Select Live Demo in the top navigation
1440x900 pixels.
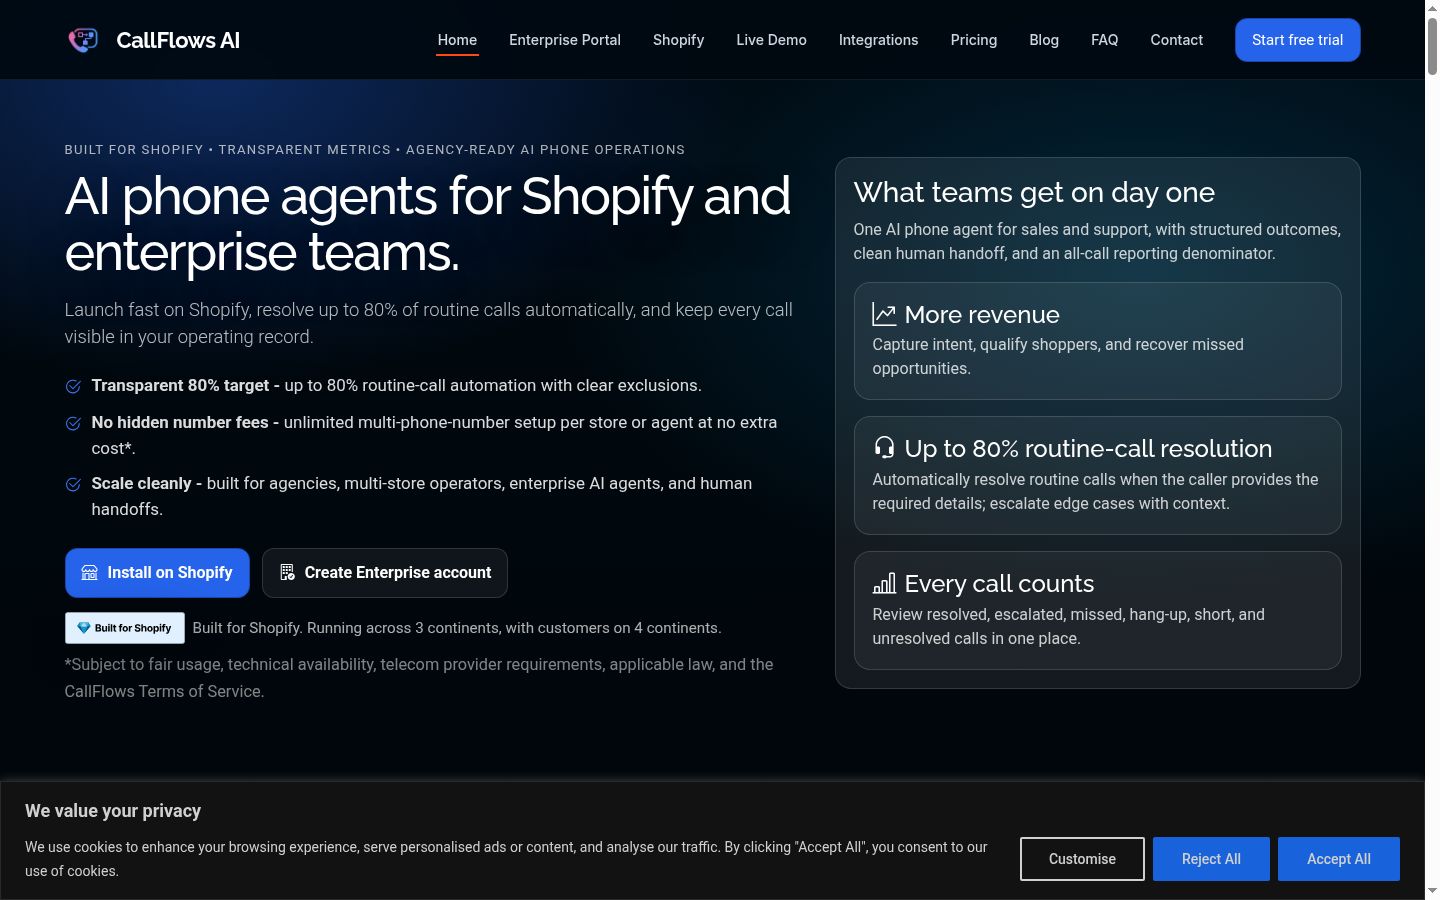[x=771, y=40]
